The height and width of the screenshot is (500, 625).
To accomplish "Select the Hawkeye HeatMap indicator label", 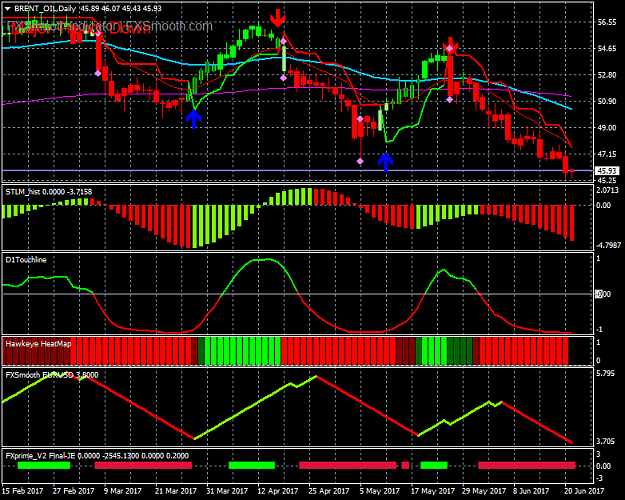I will (38, 344).
